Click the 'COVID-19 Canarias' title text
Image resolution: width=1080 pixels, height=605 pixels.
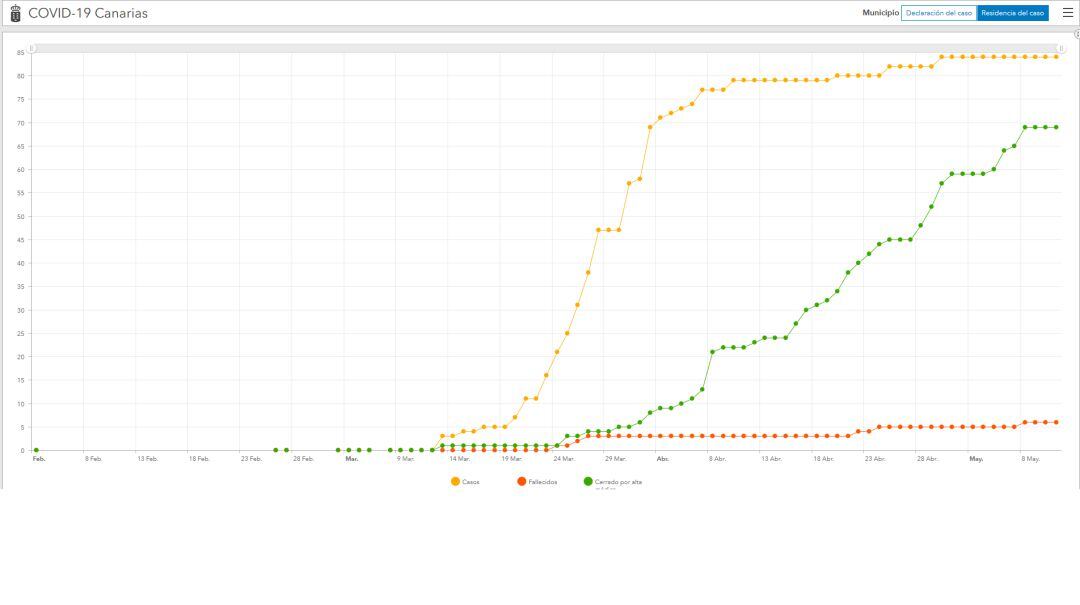(88, 13)
